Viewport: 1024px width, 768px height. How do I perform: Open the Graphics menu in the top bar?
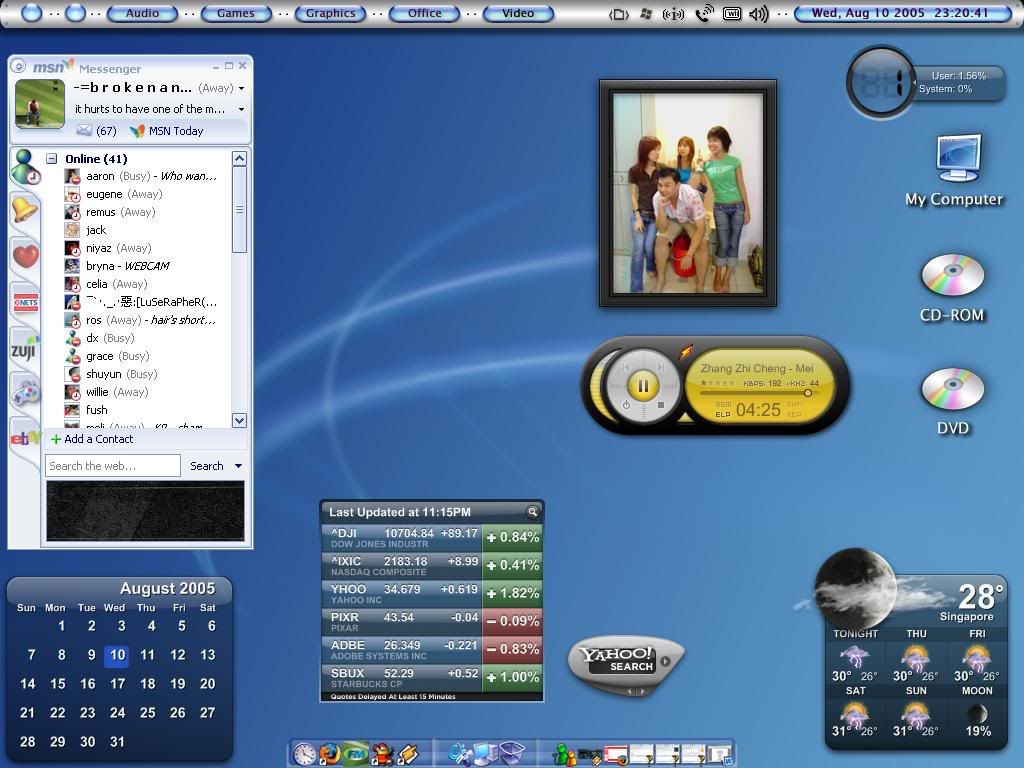(x=330, y=13)
